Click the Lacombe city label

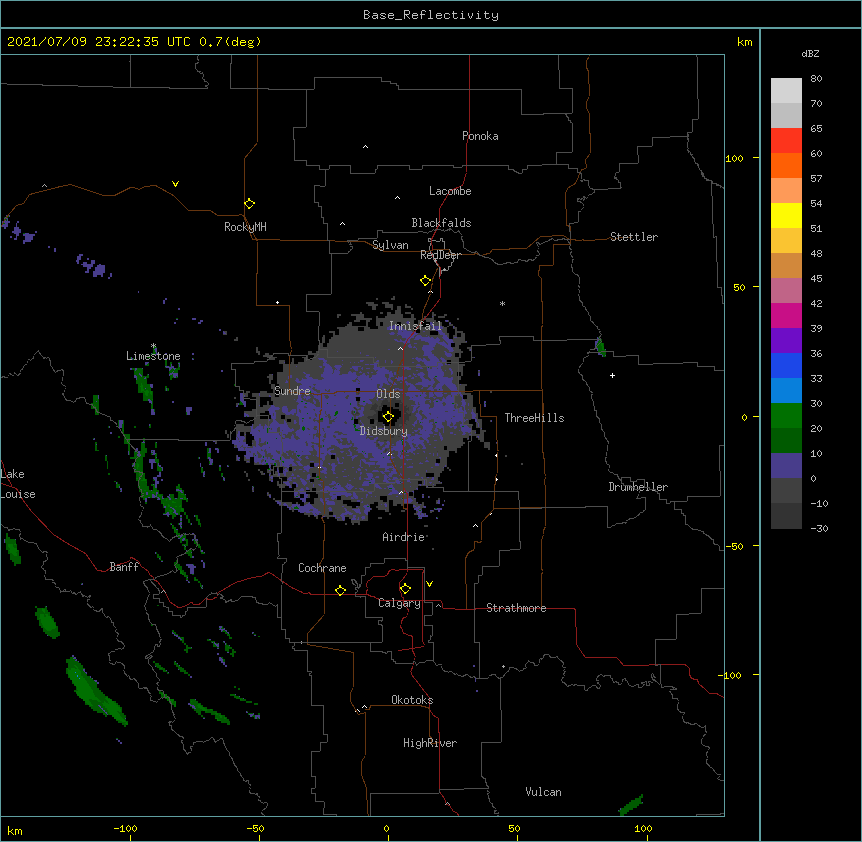click(x=450, y=191)
